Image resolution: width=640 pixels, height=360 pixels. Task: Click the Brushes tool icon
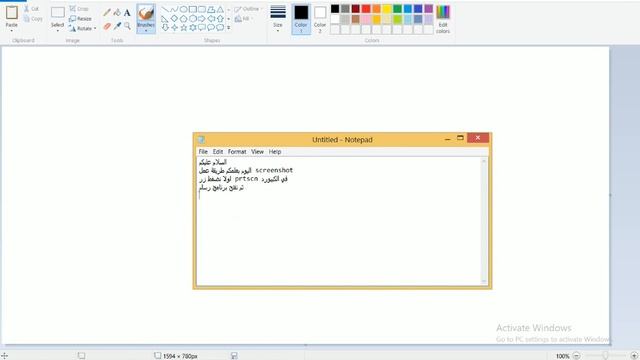146,13
